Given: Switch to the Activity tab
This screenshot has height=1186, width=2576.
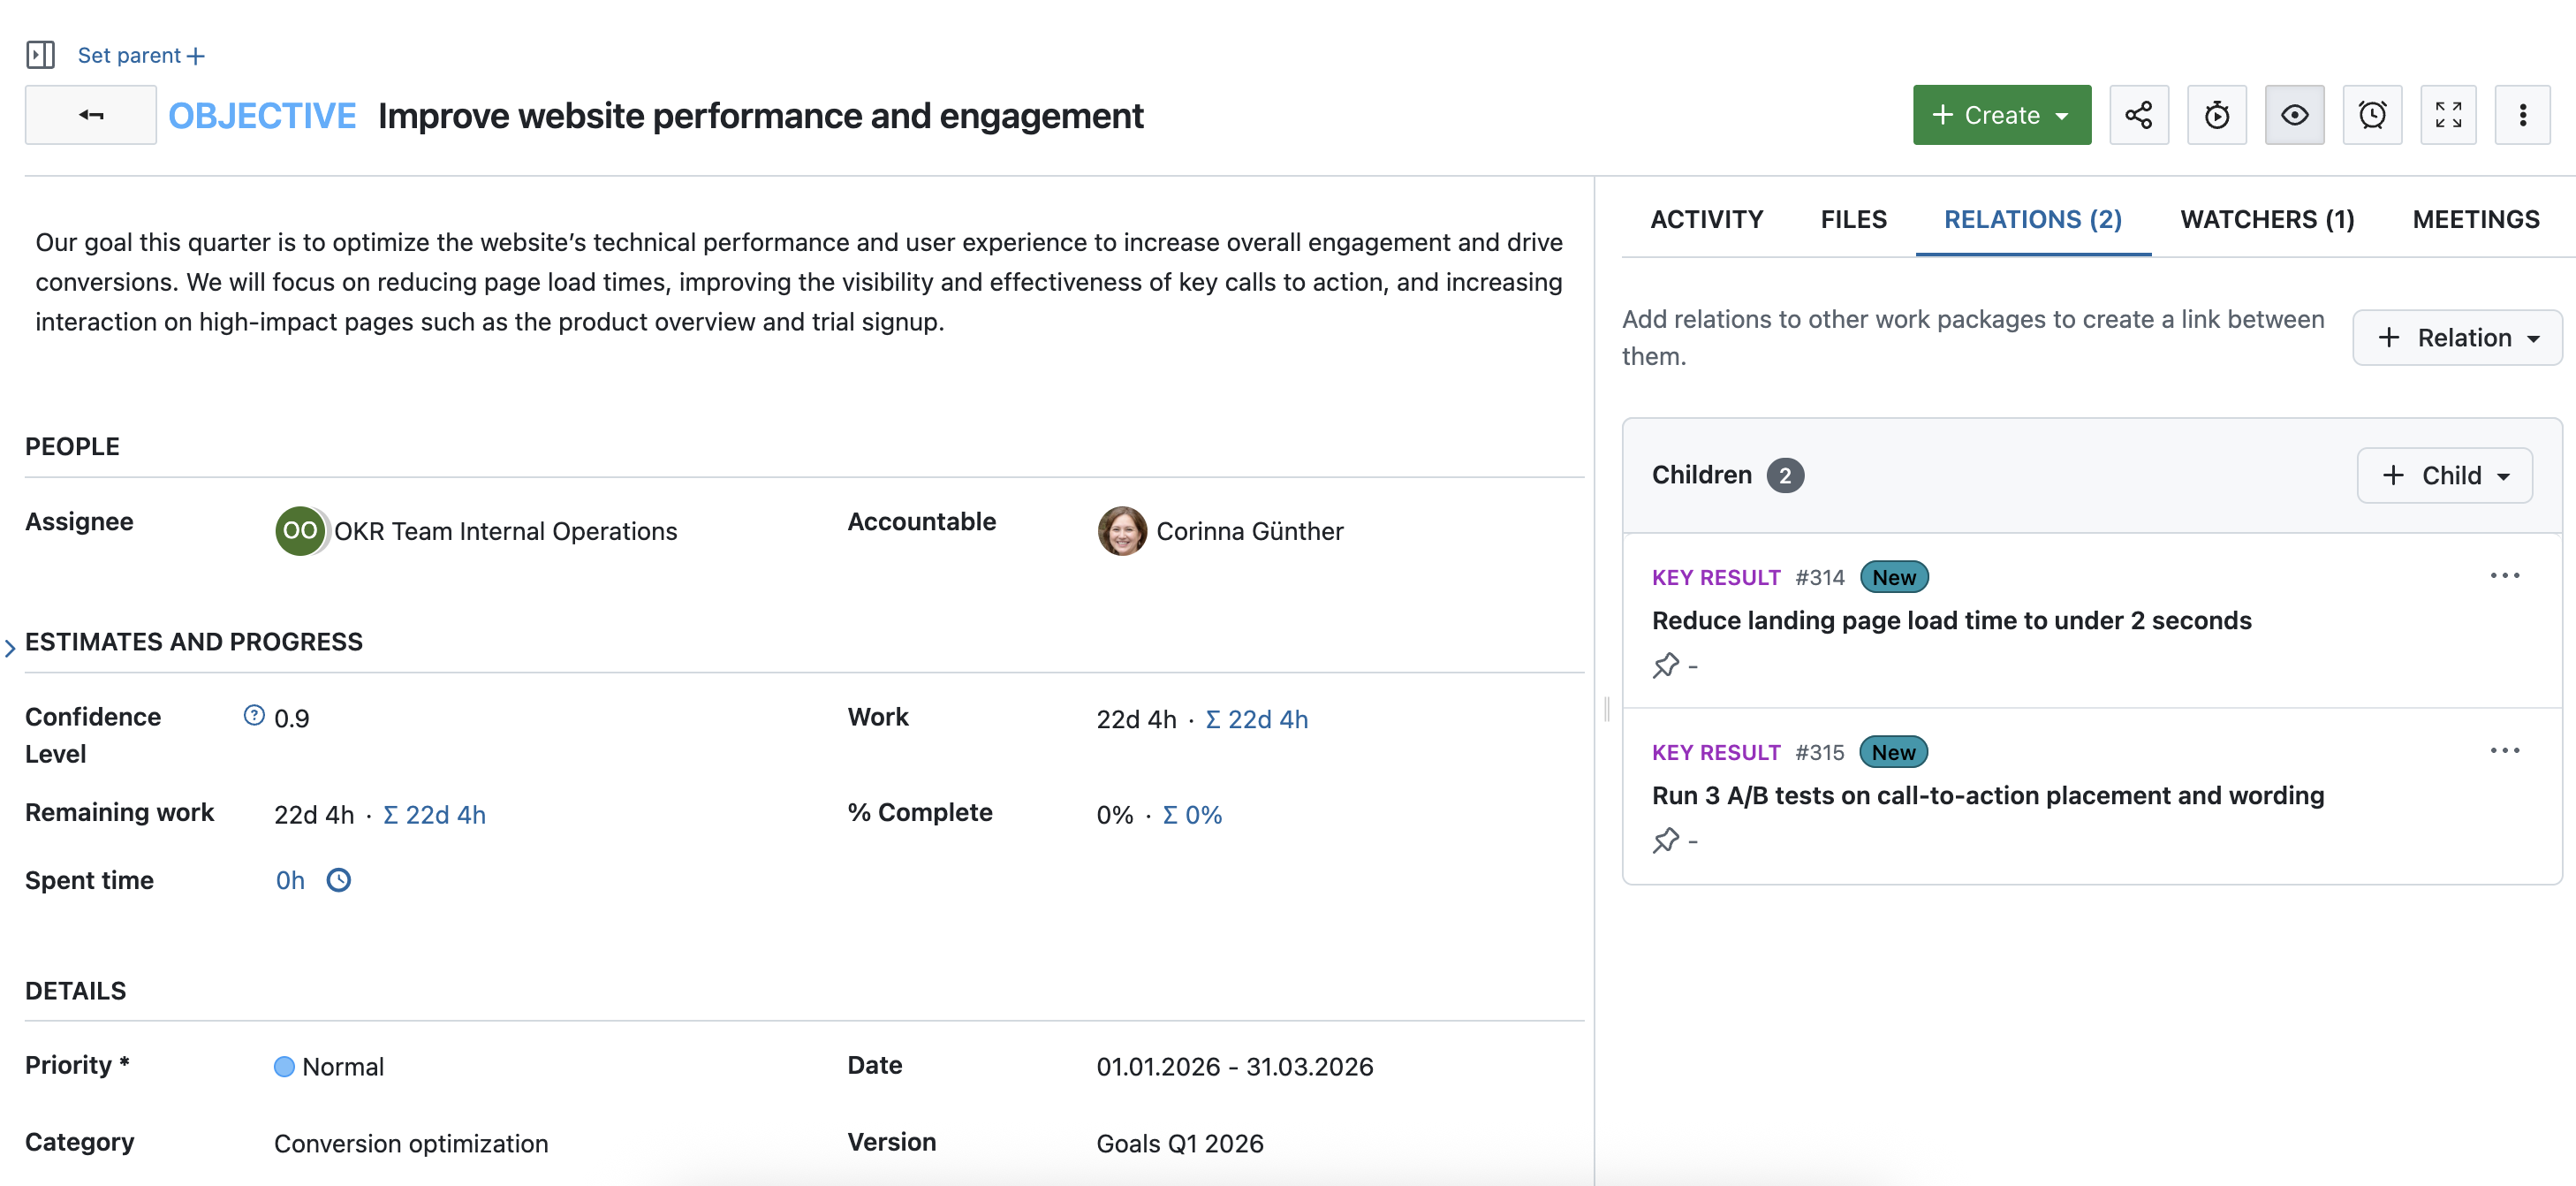Looking at the screenshot, I should point(1706,219).
